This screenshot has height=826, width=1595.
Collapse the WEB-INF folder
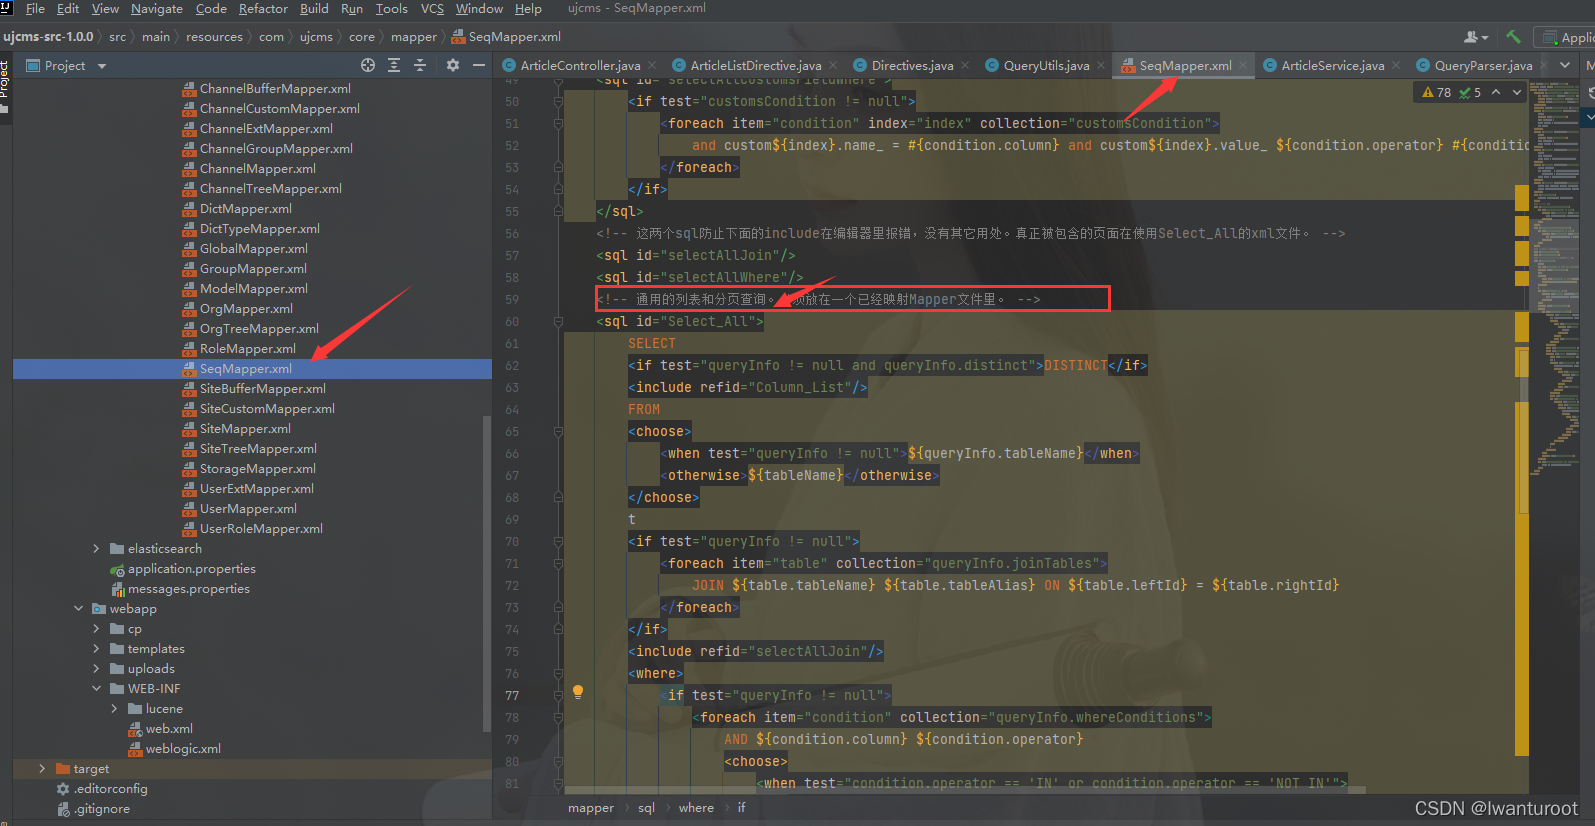(x=96, y=689)
